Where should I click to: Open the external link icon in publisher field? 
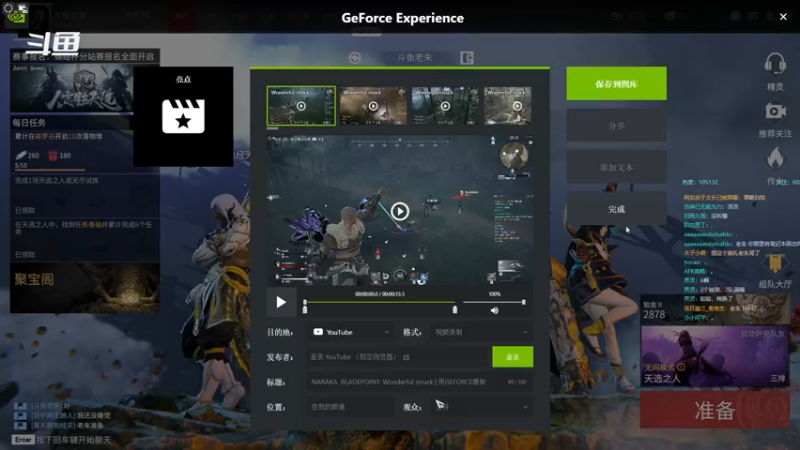pos(406,357)
